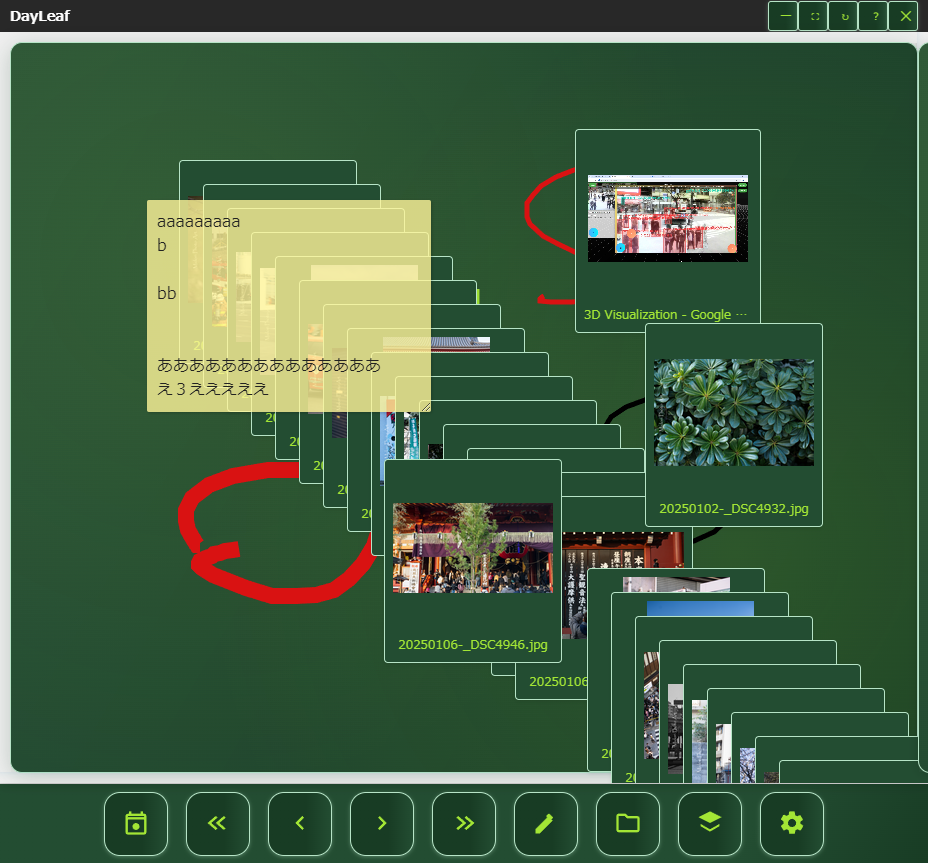Click the layers stack button
928x863 pixels.
click(x=710, y=823)
